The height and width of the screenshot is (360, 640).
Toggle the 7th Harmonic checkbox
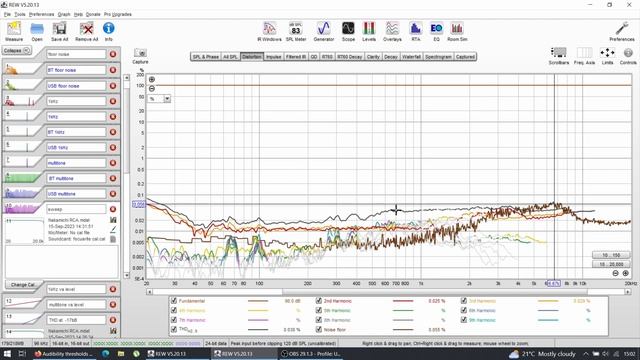(174, 320)
